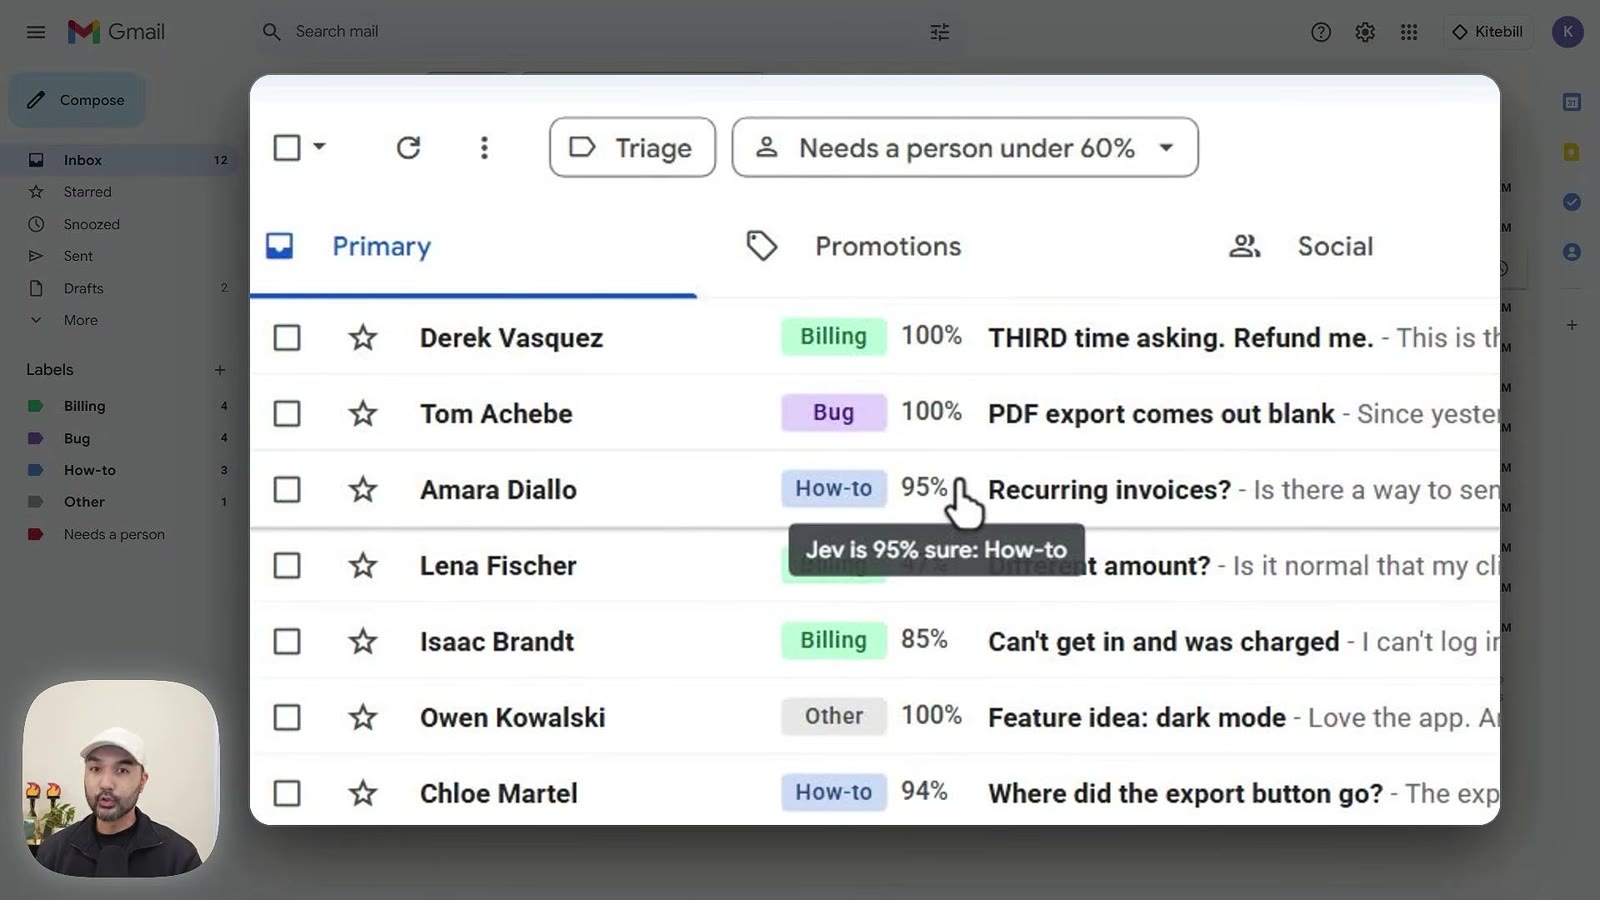Open the Support help icon
Viewport: 1600px width, 900px height.
point(1321,32)
